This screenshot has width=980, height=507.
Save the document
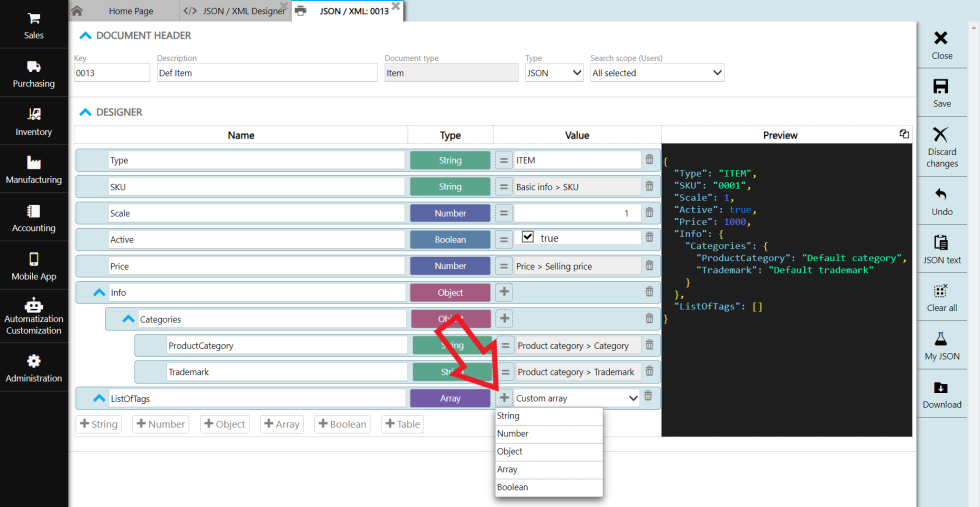(941, 93)
